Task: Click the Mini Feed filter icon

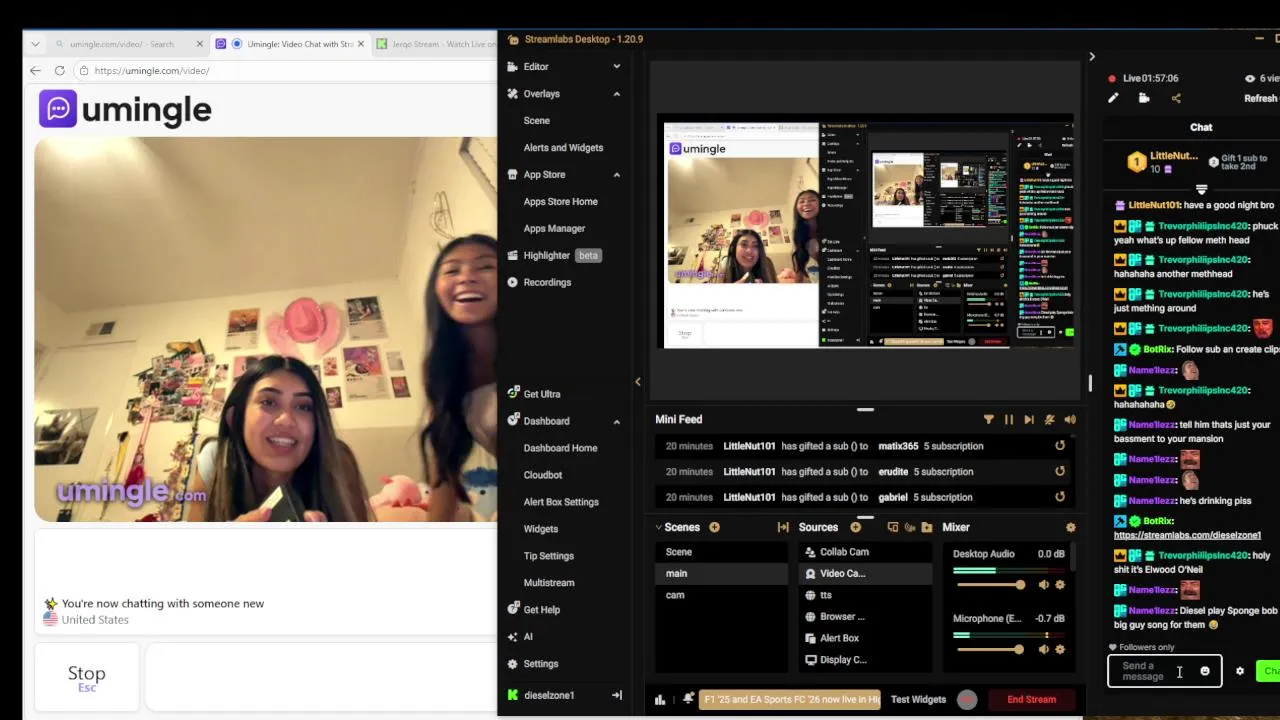Action: tap(988, 420)
